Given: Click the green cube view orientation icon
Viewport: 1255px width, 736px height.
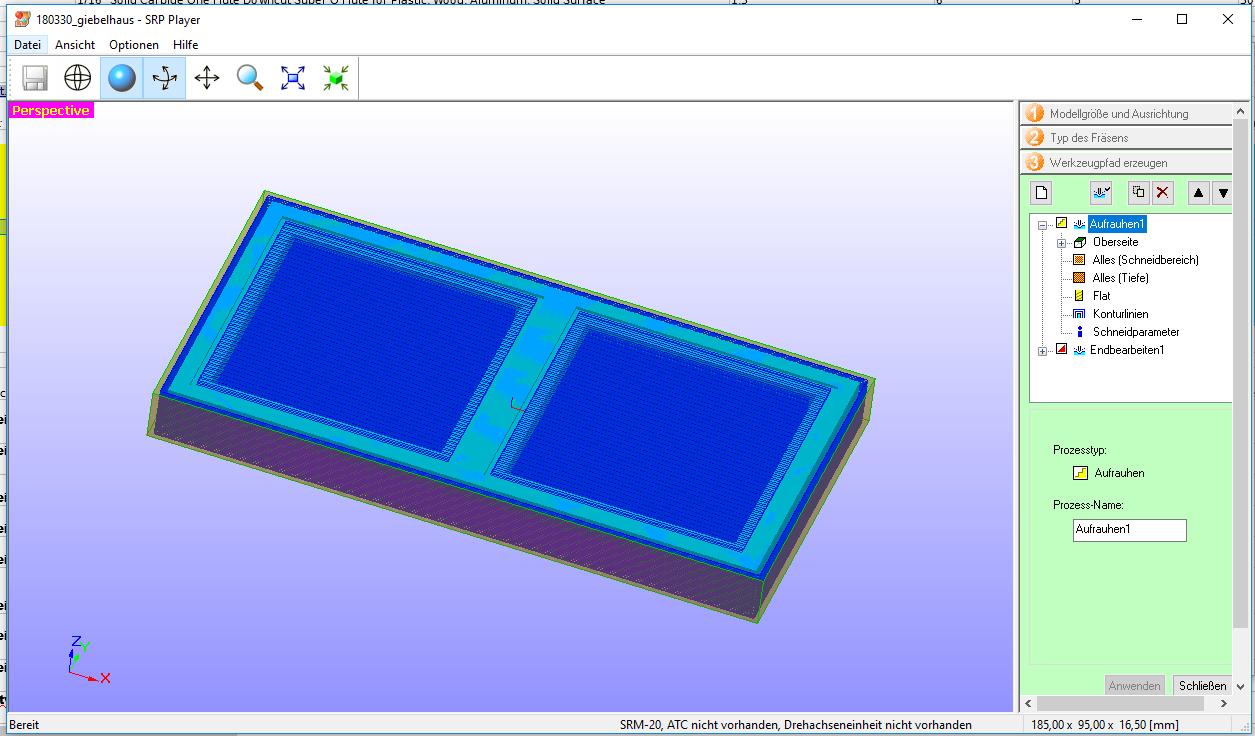Looking at the screenshot, I should pos(336,78).
